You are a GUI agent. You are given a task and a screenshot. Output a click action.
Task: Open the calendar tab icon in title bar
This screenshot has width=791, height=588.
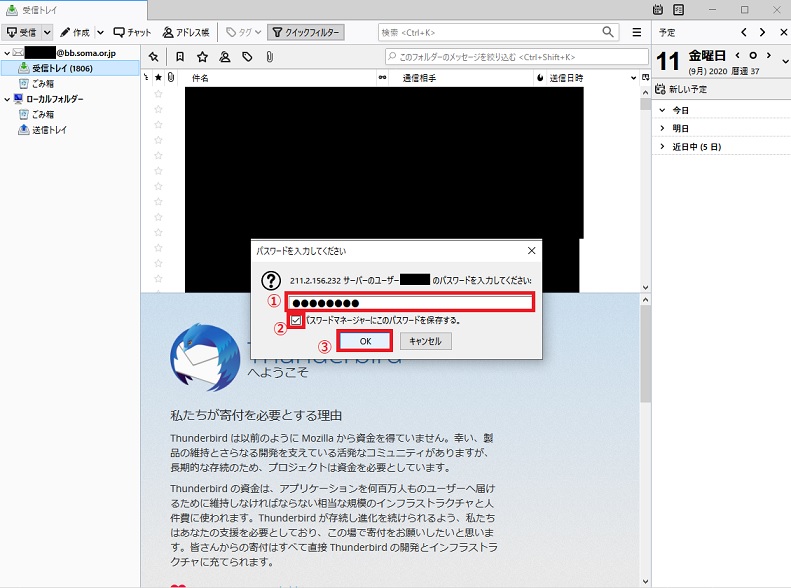tap(658, 9)
